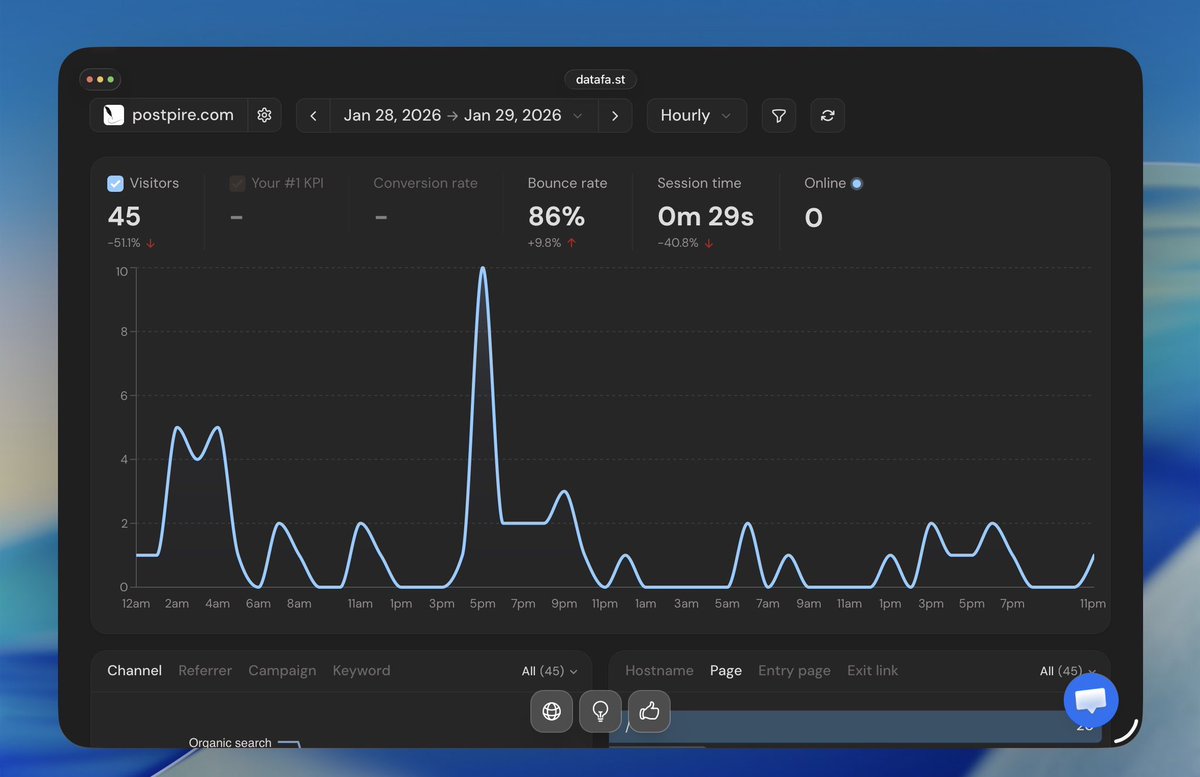Click the postpire.com site logo icon
This screenshot has width=1200, height=777.
(114, 115)
